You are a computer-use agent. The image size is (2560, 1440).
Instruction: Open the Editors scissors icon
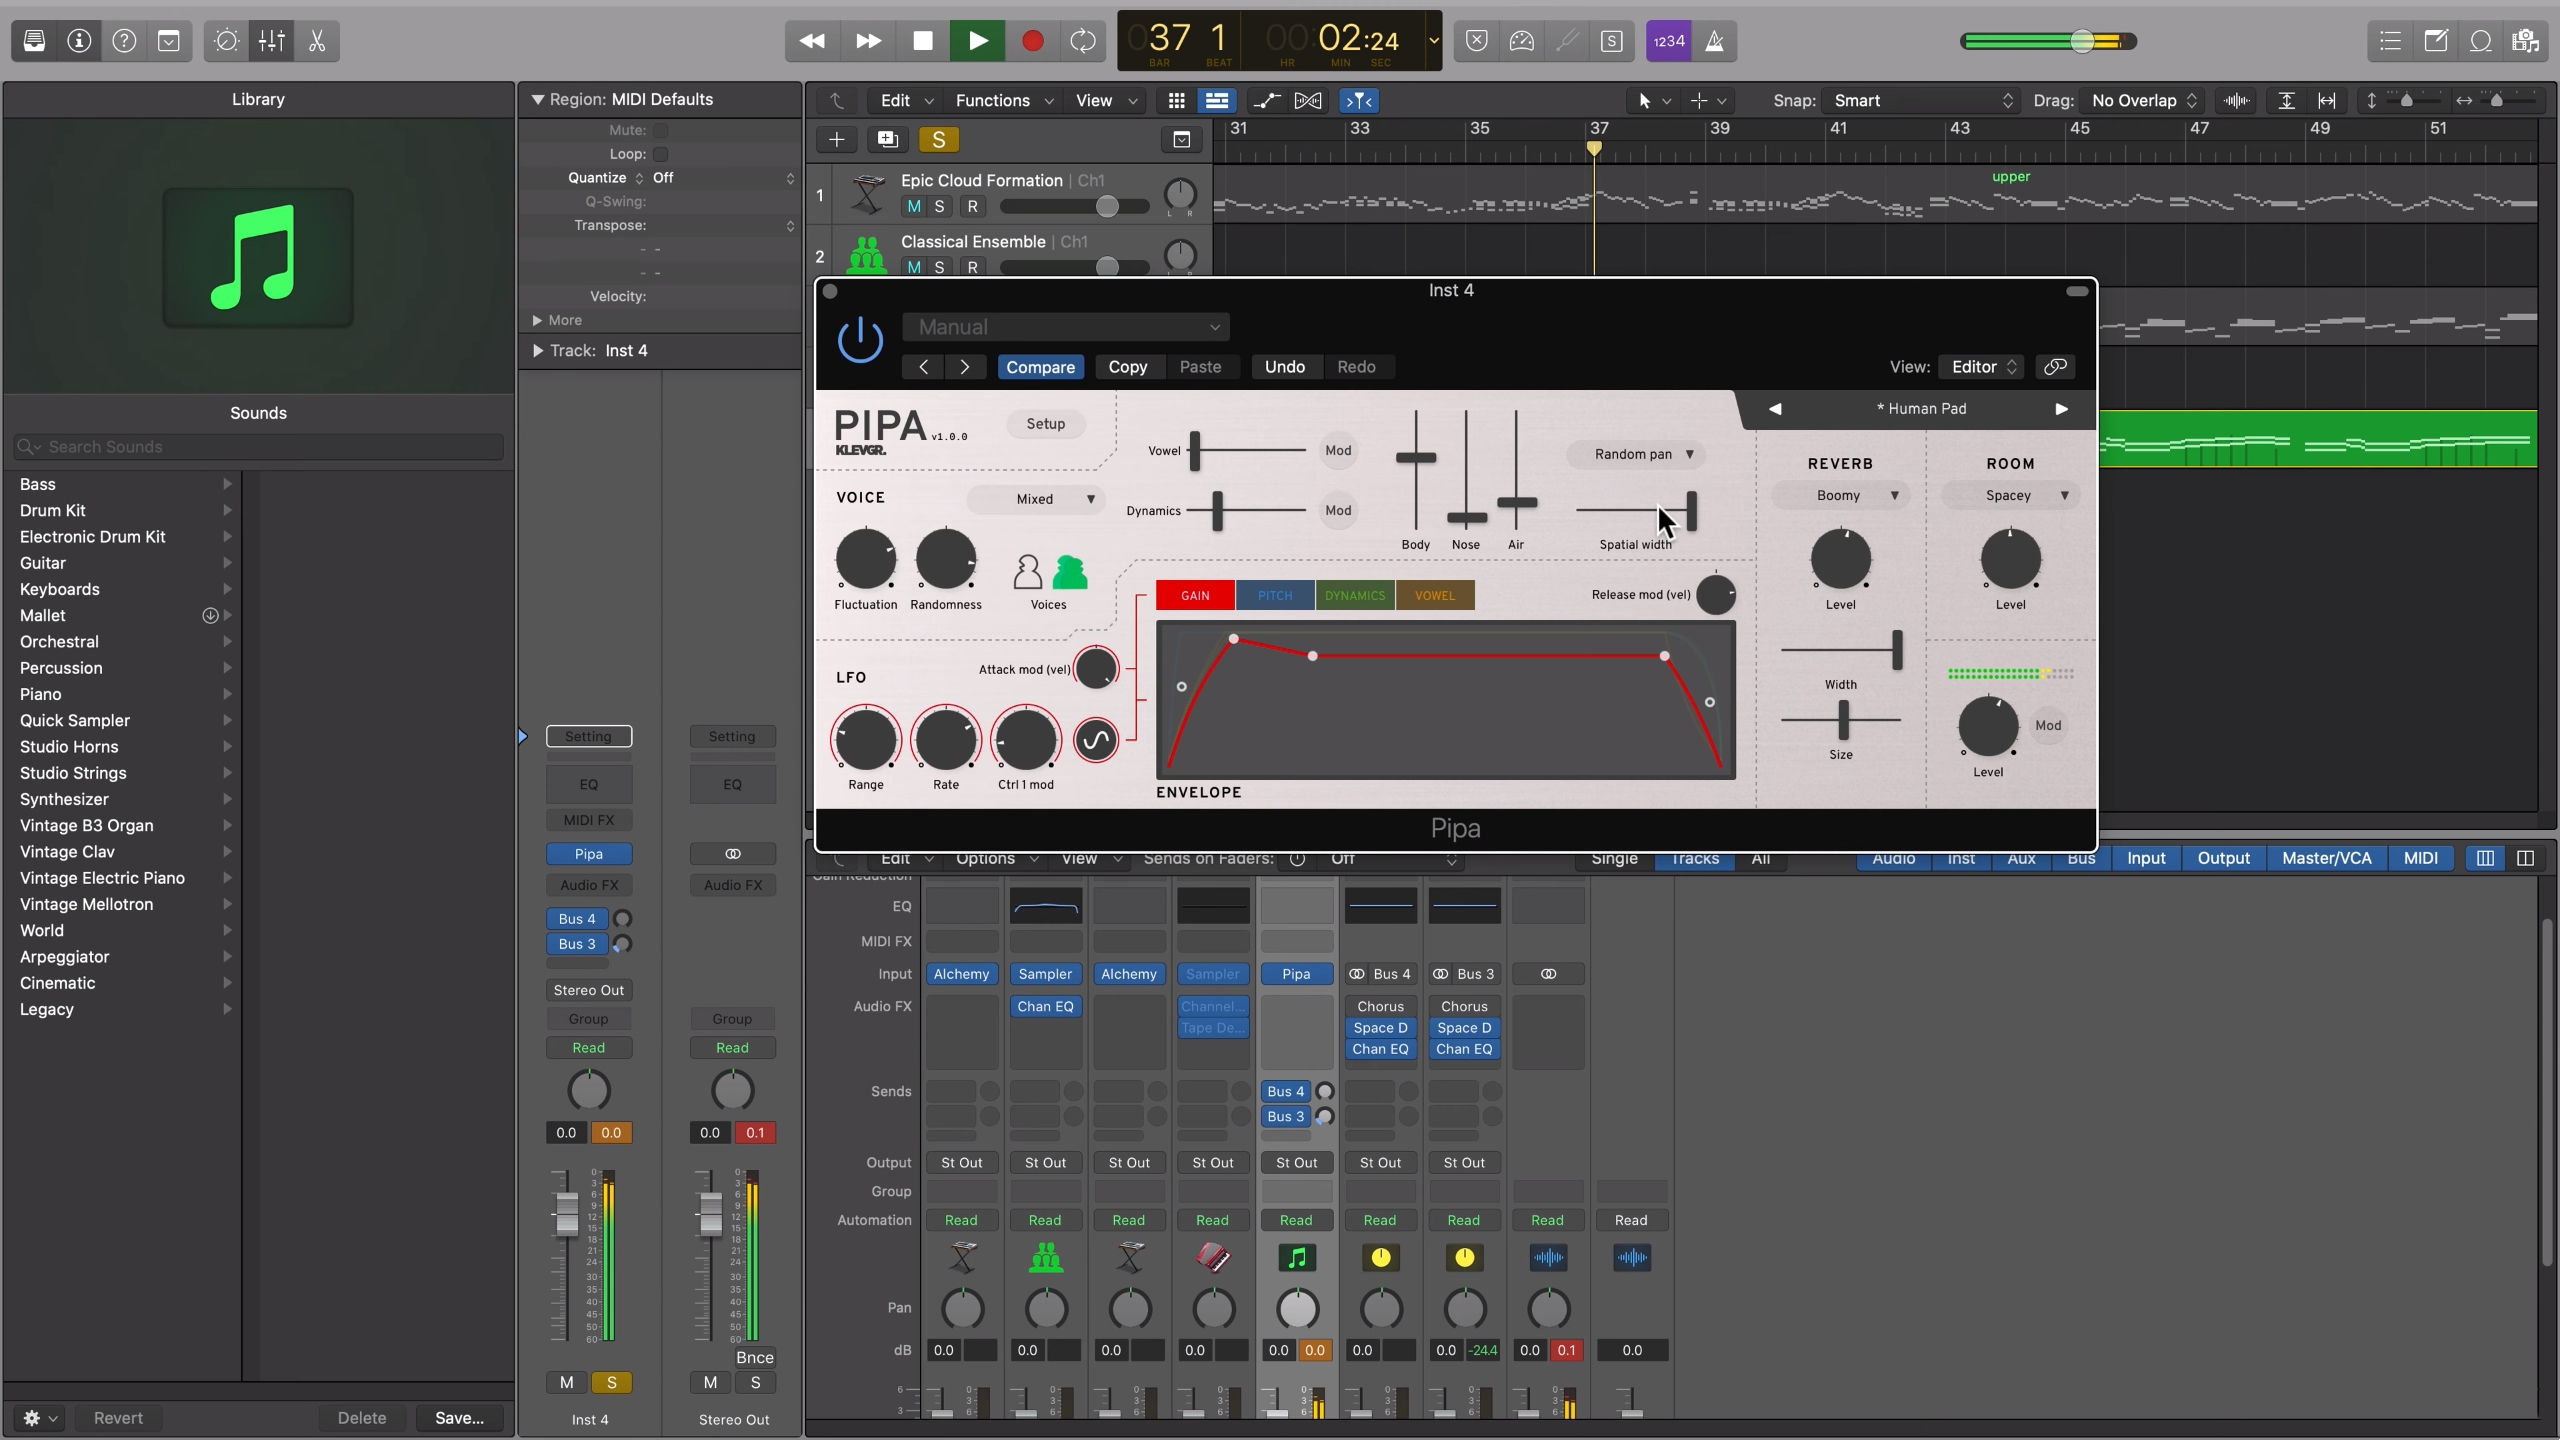coord(317,41)
